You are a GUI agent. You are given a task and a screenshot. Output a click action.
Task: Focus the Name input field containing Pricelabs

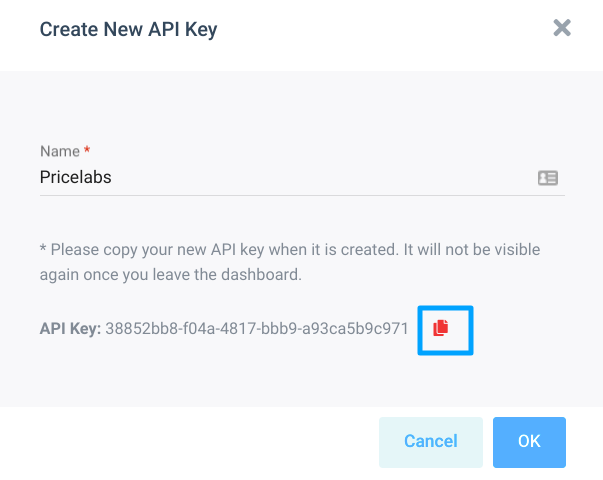[302, 178]
